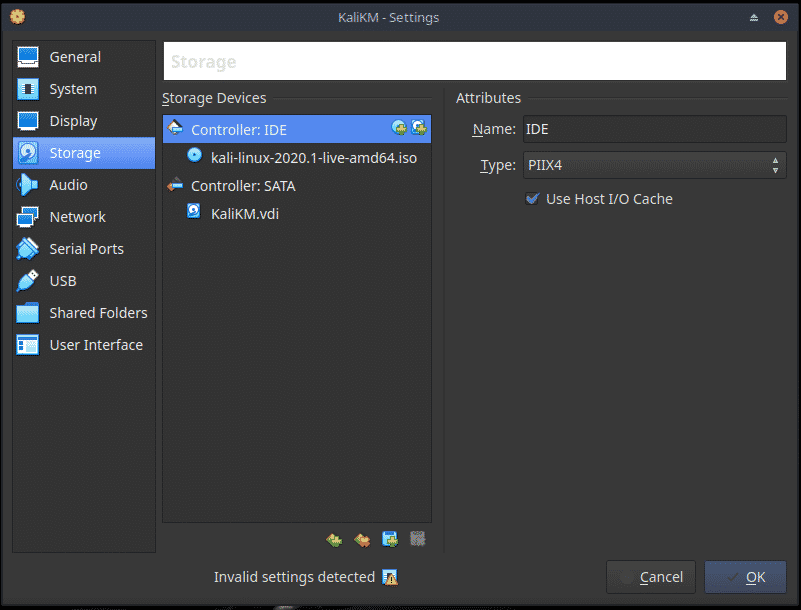
Task: Confirm the settings with the OK button
Action: coord(745,577)
